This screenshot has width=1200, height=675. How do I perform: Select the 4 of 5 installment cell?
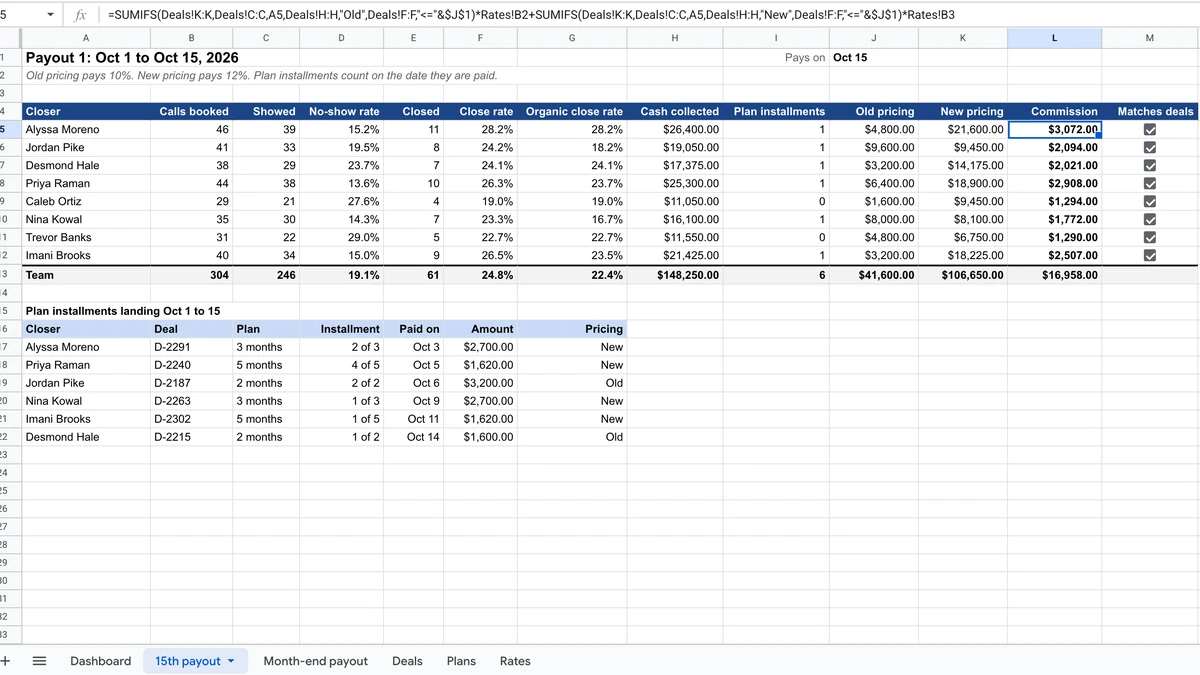[x=341, y=365]
